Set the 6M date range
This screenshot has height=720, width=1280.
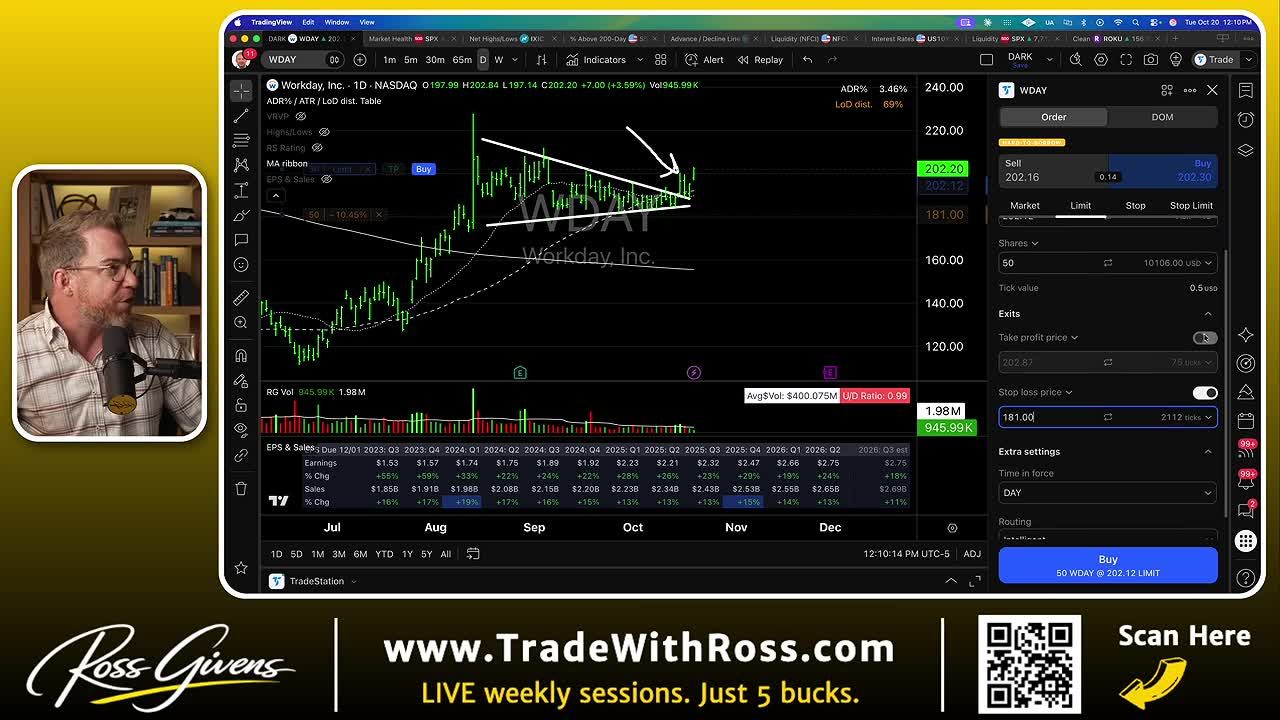coord(360,554)
